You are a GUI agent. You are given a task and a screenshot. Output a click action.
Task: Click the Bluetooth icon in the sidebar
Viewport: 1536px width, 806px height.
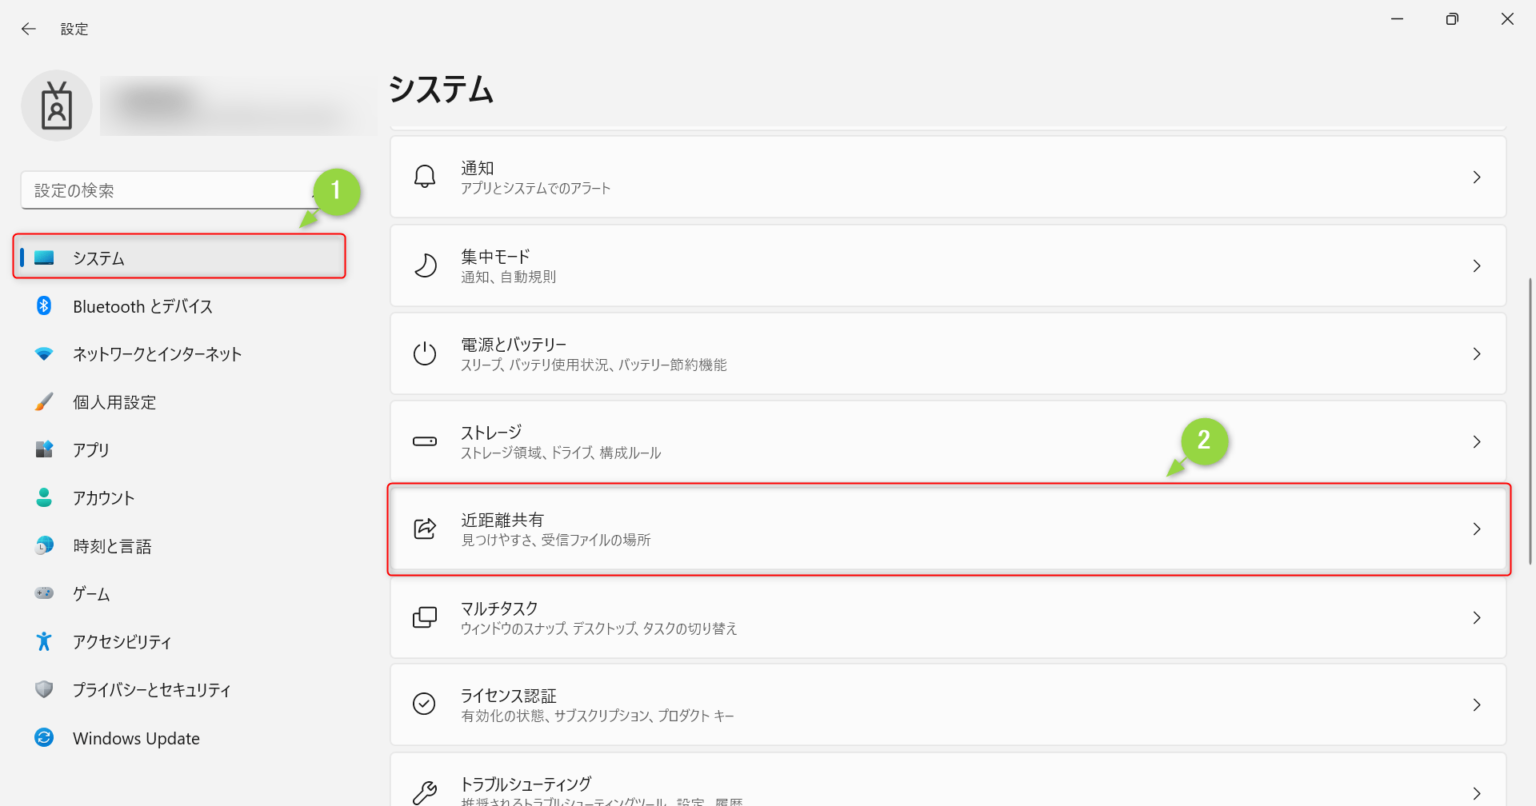point(44,306)
